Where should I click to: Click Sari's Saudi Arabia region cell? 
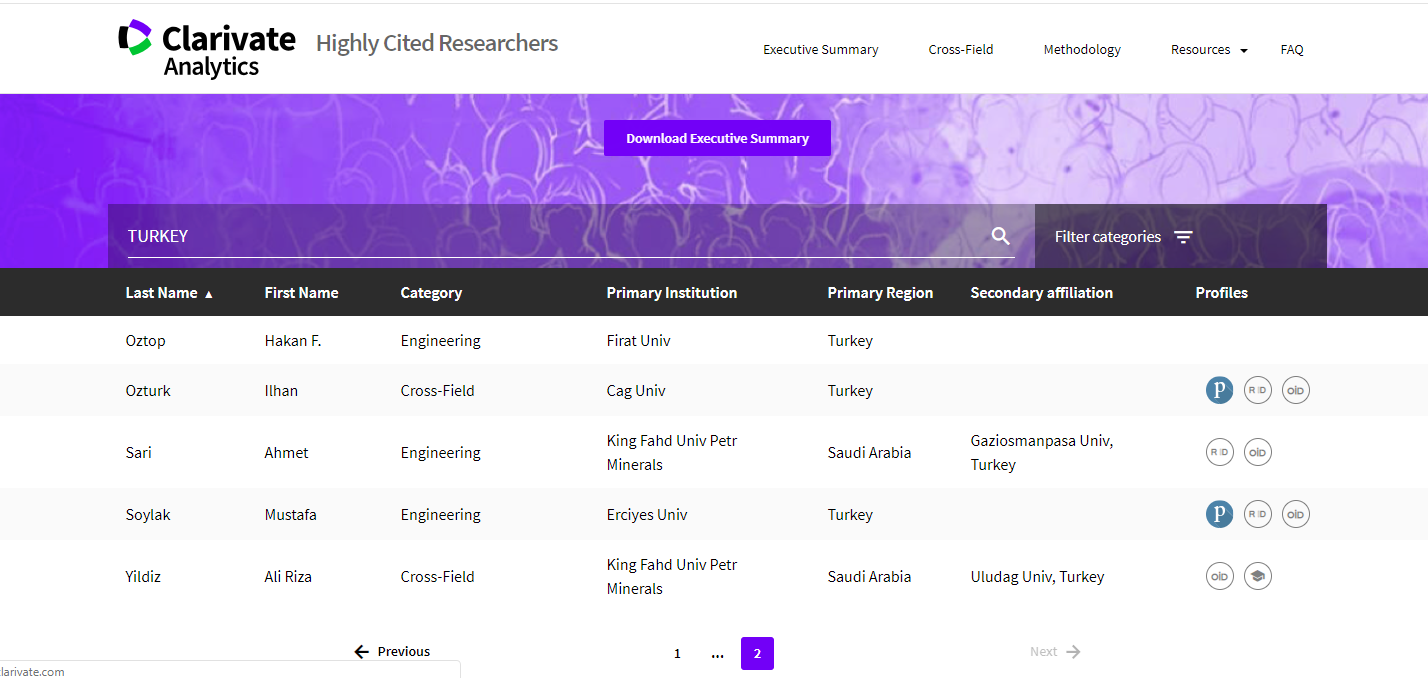pos(869,452)
